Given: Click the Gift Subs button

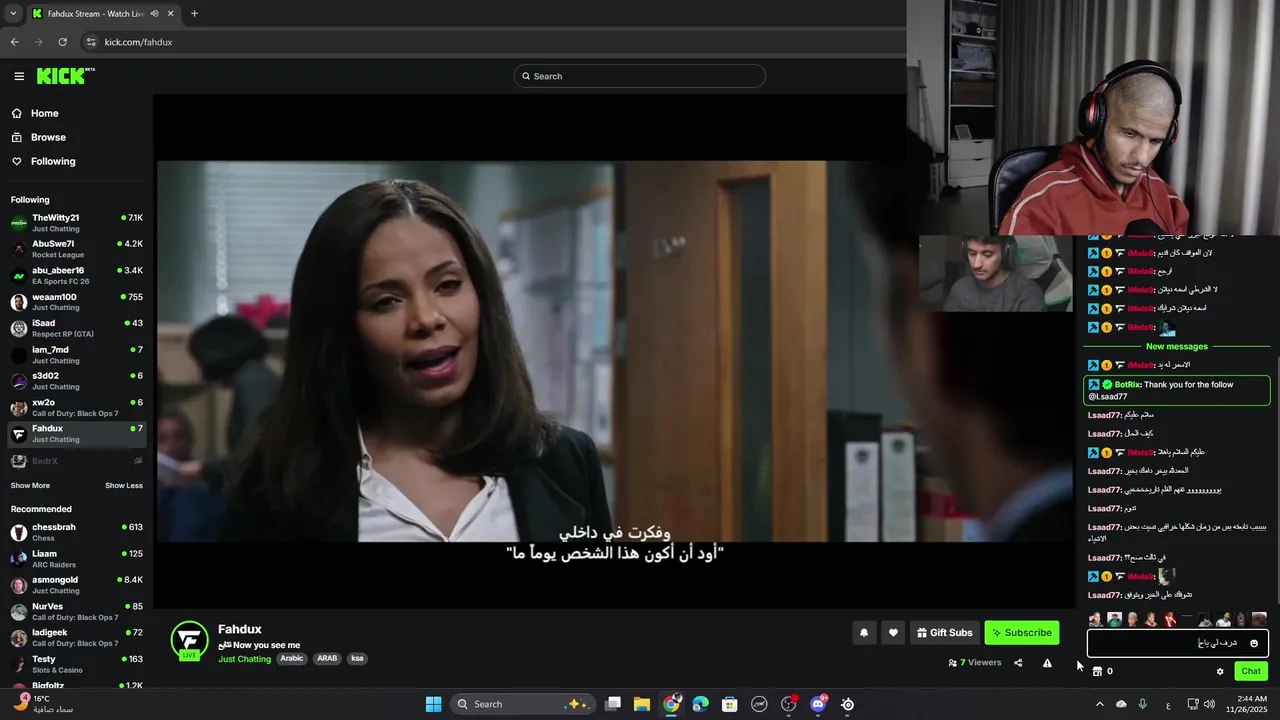Looking at the screenshot, I should [945, 632].
